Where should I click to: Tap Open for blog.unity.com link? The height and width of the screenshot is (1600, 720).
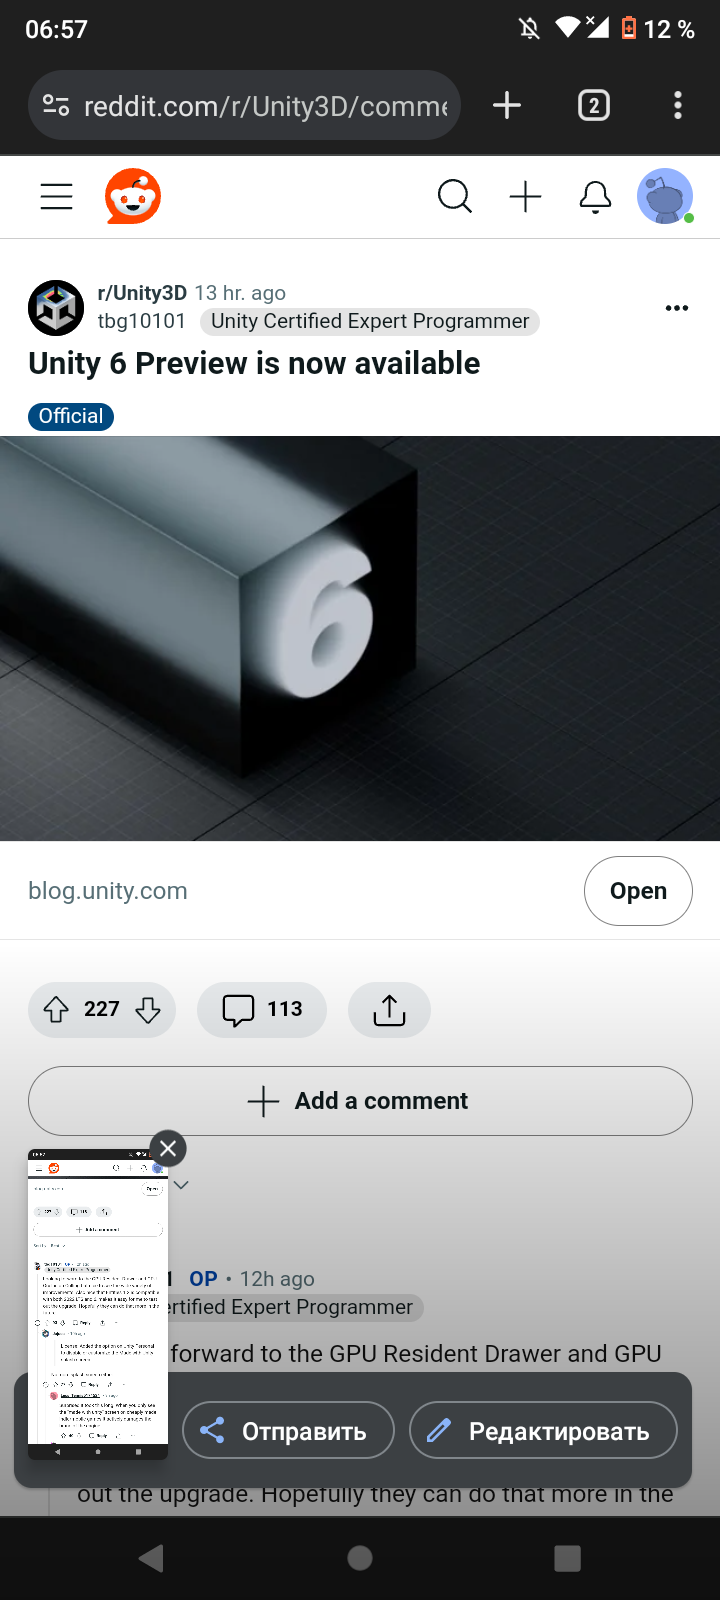638,891
